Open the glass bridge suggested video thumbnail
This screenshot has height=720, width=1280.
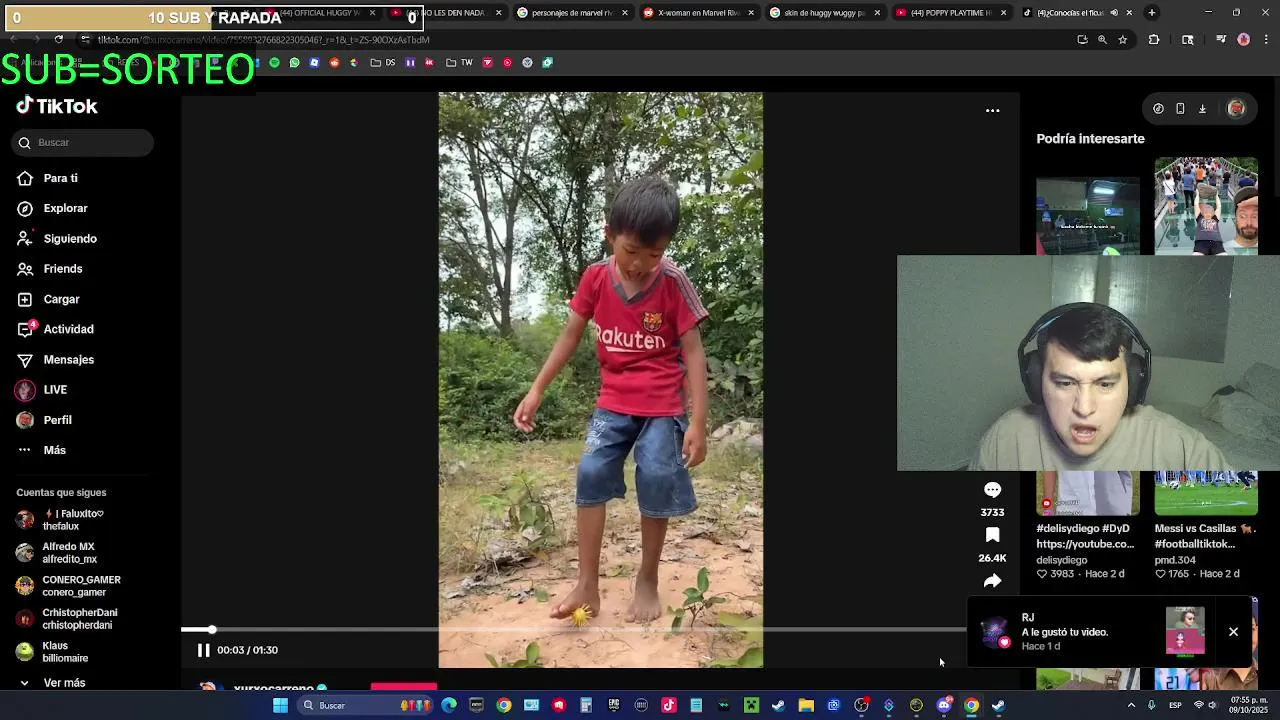pos(1206,205)
